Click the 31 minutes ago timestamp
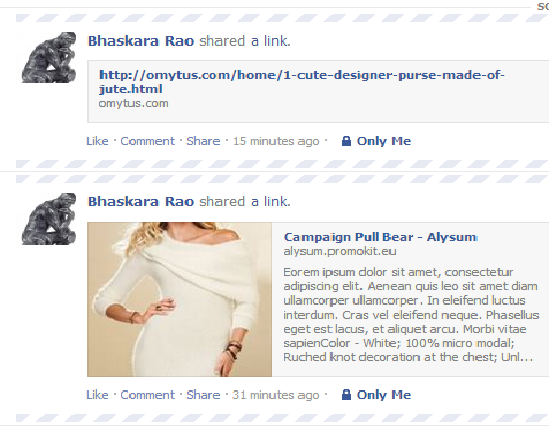The image size is (549, 434). pos(276,395)
